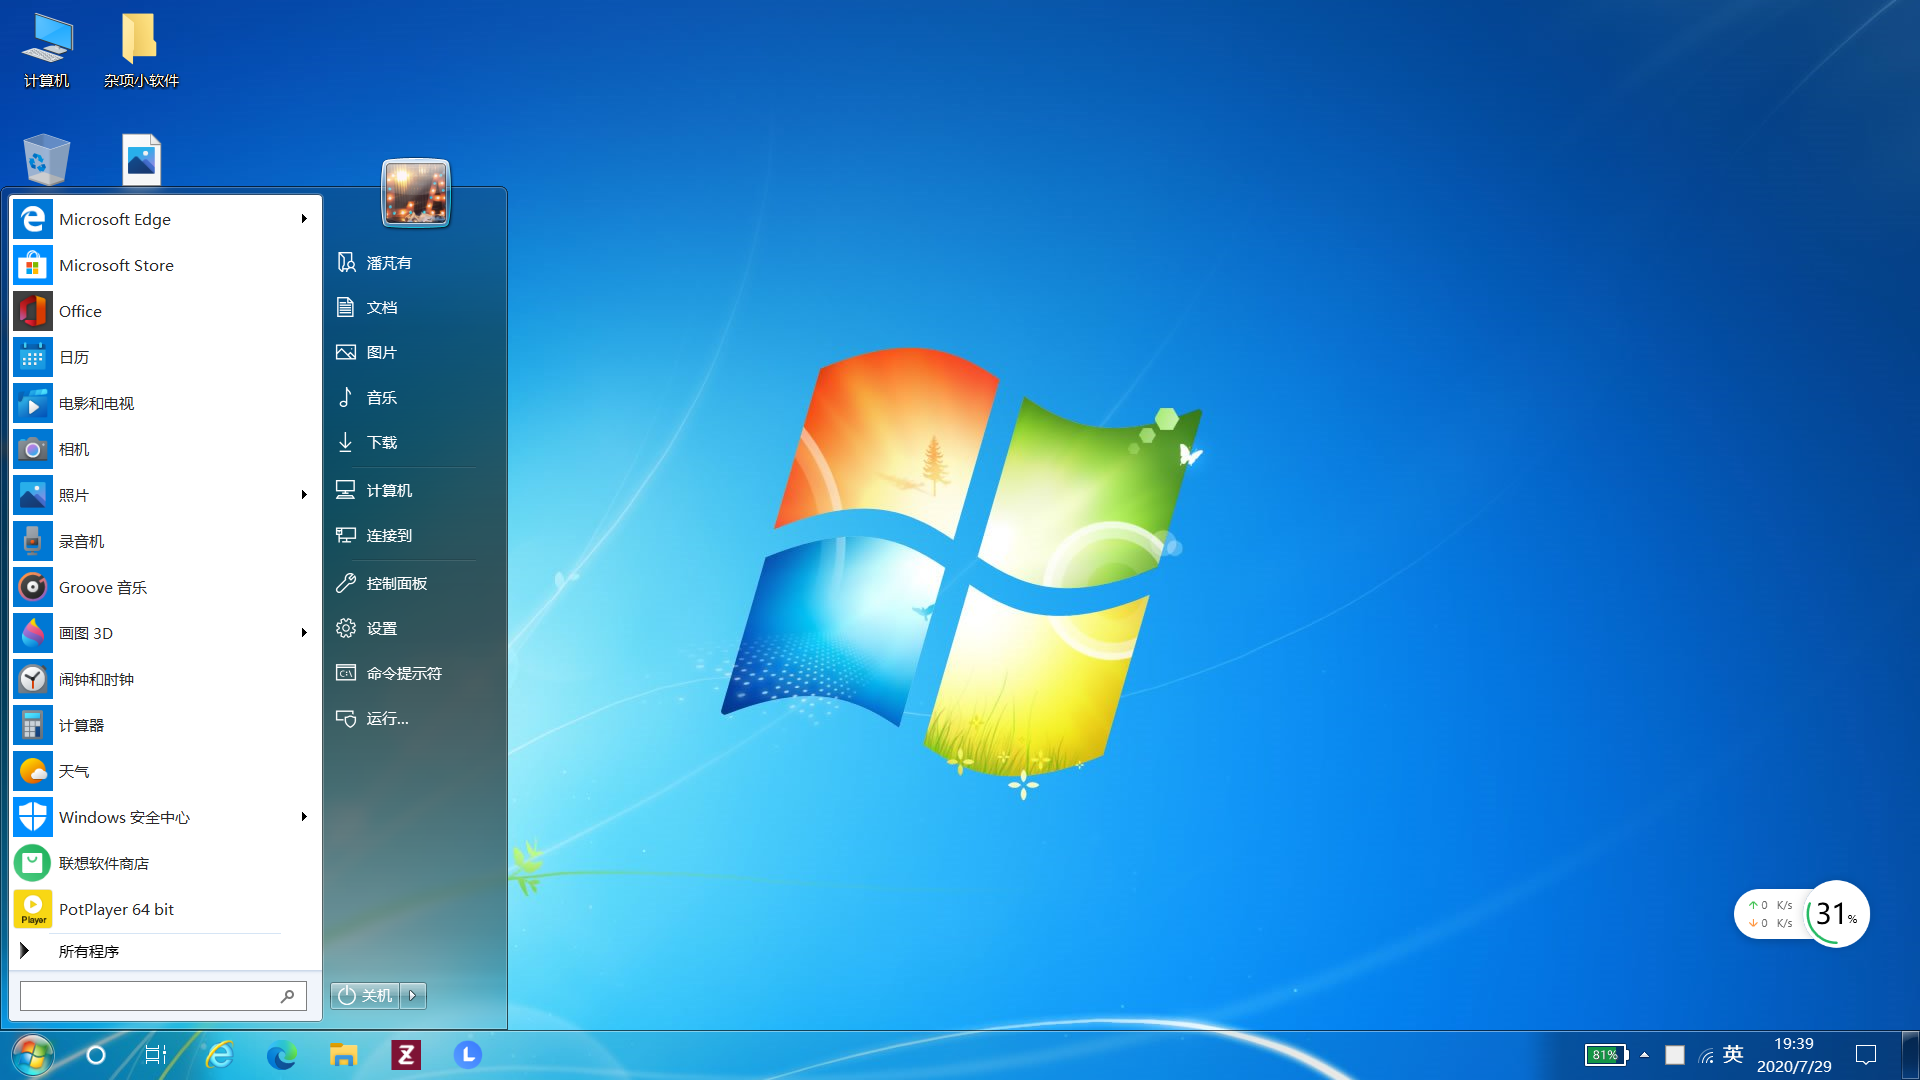Select the image file desktop icon
The height and width of the screenshot is (1080, 1920).
pyautogui.click(x=141, y=159)
